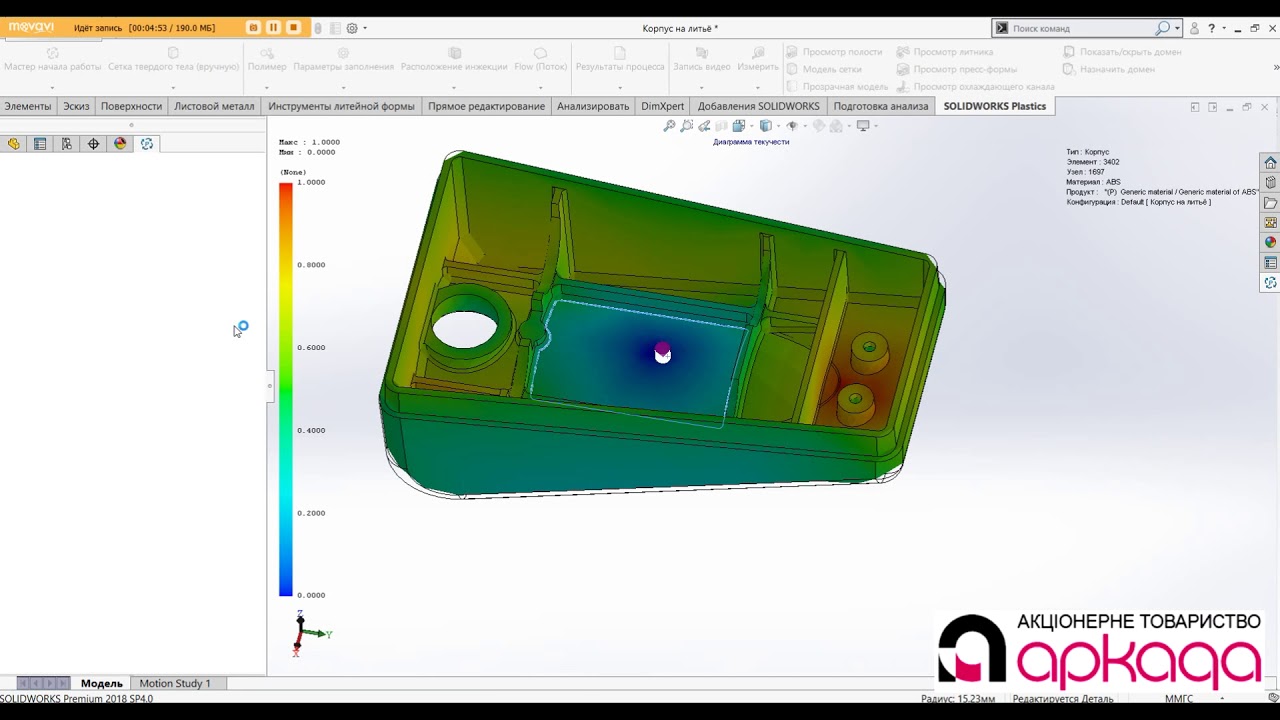Expand the Flow (Поток) dropdown arrow
Viewport: 1280px width, 720px height.
pos(540,87)
